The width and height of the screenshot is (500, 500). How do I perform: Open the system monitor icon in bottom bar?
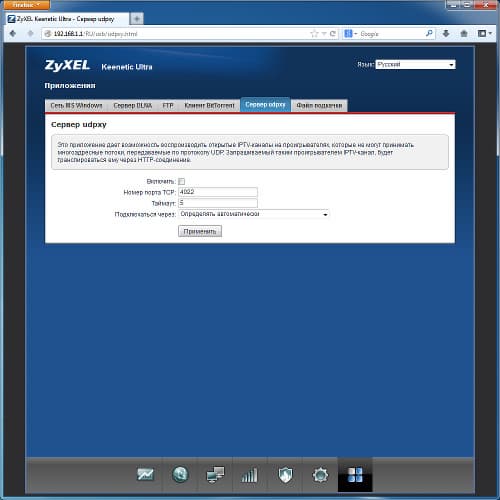coord(145,474)
